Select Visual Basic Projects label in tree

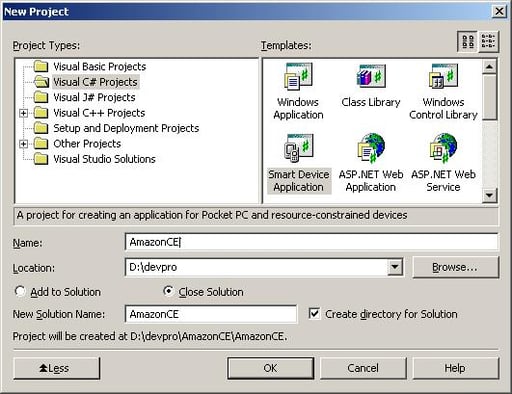pos(100,67)
